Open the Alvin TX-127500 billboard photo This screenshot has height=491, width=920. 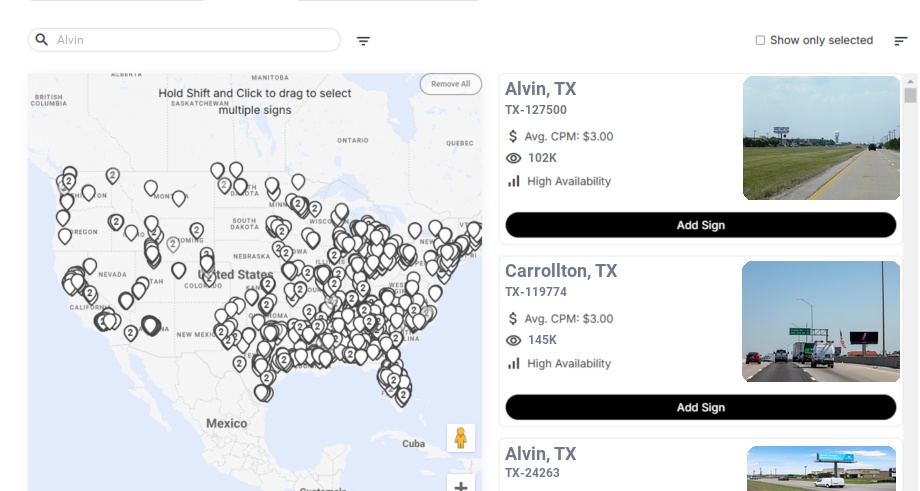click(821, 138)
